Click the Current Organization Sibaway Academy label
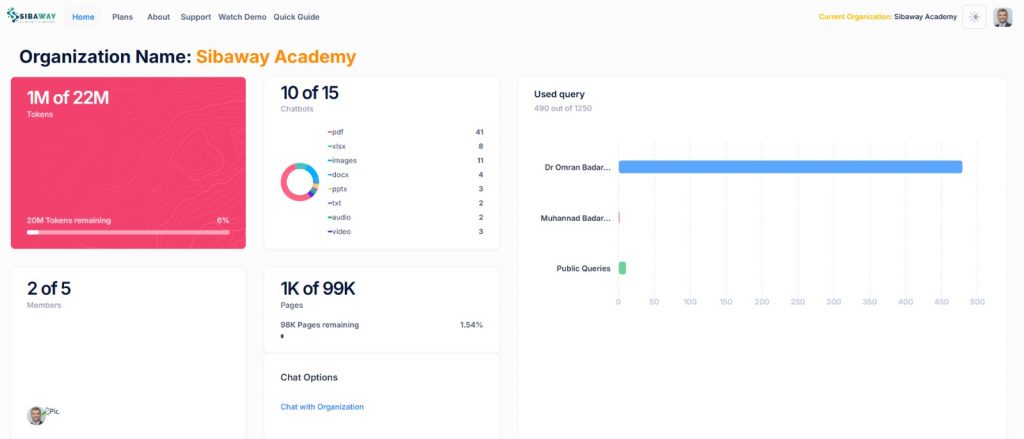 point(888,17)
